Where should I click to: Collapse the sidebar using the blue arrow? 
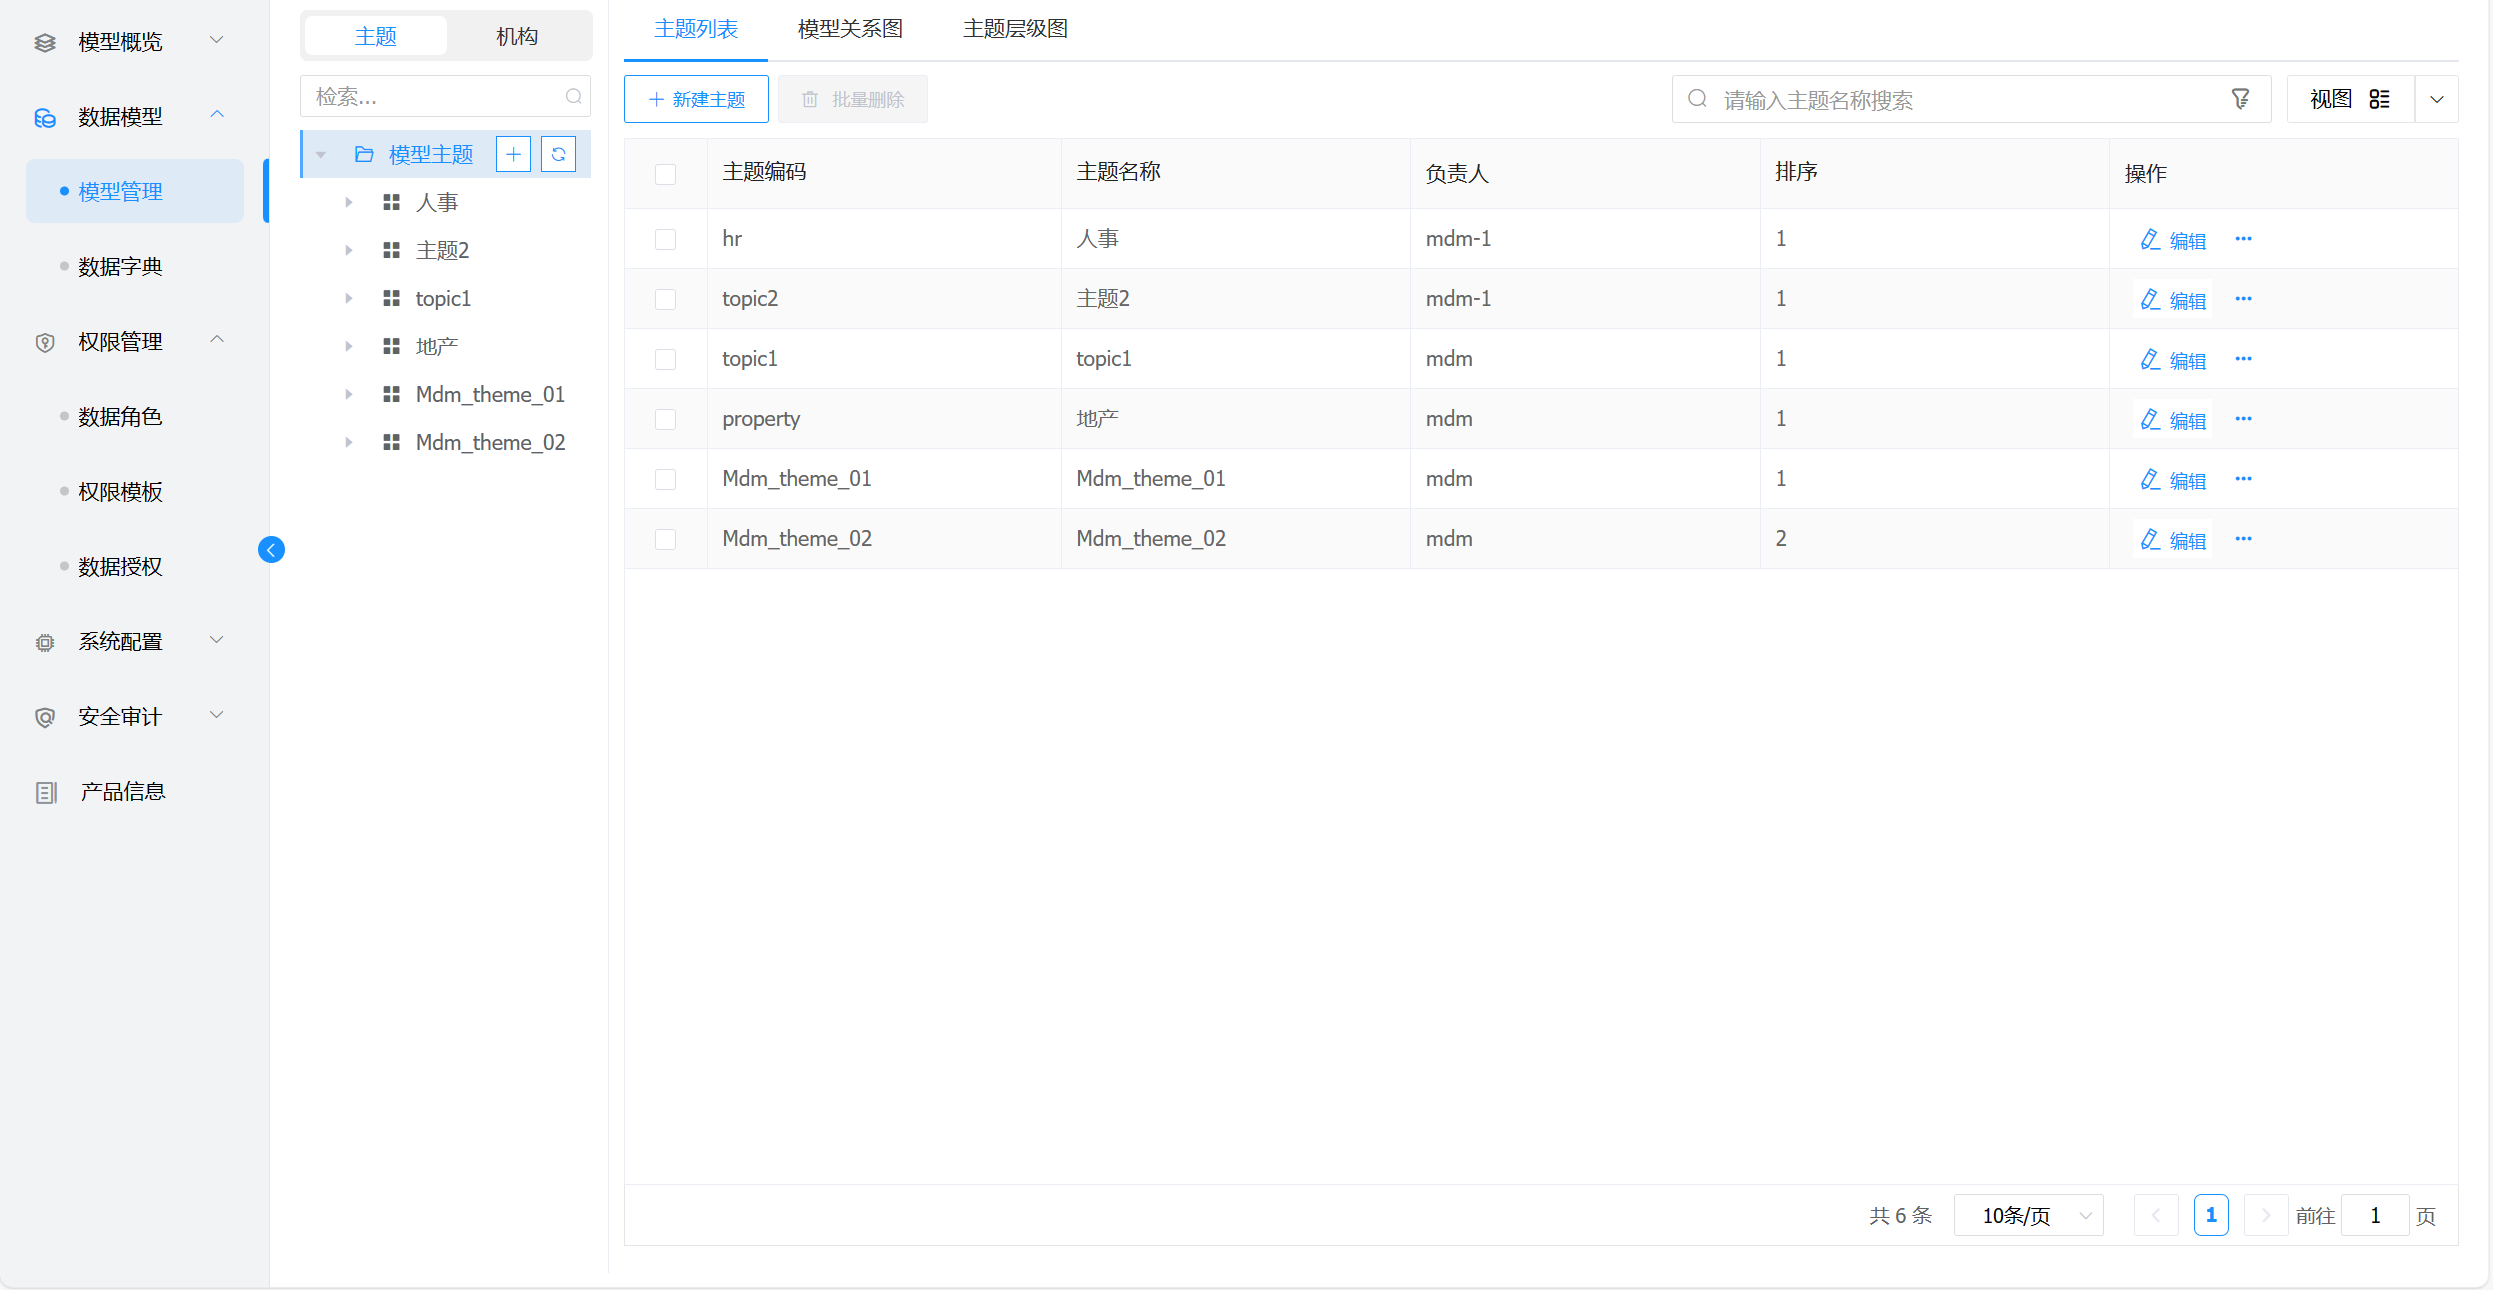coord(271,550)
